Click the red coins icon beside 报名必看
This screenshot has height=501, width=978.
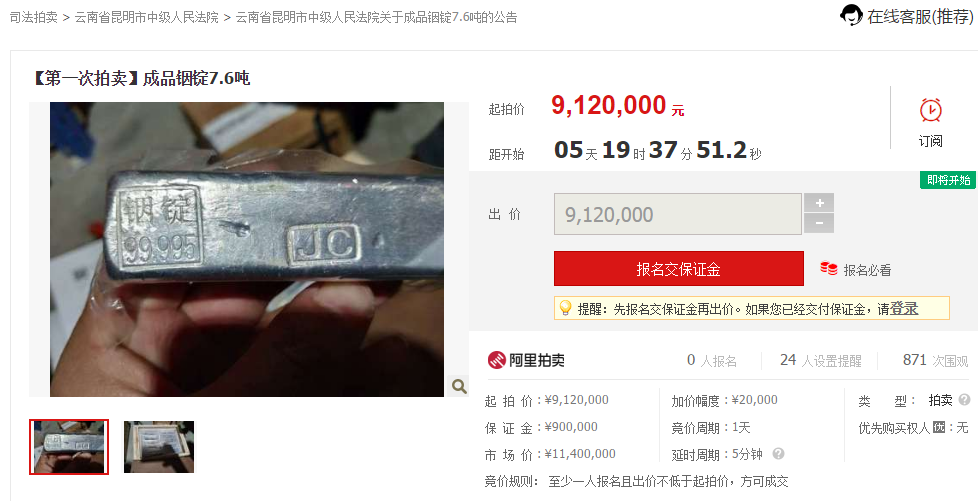coord(829,269)
